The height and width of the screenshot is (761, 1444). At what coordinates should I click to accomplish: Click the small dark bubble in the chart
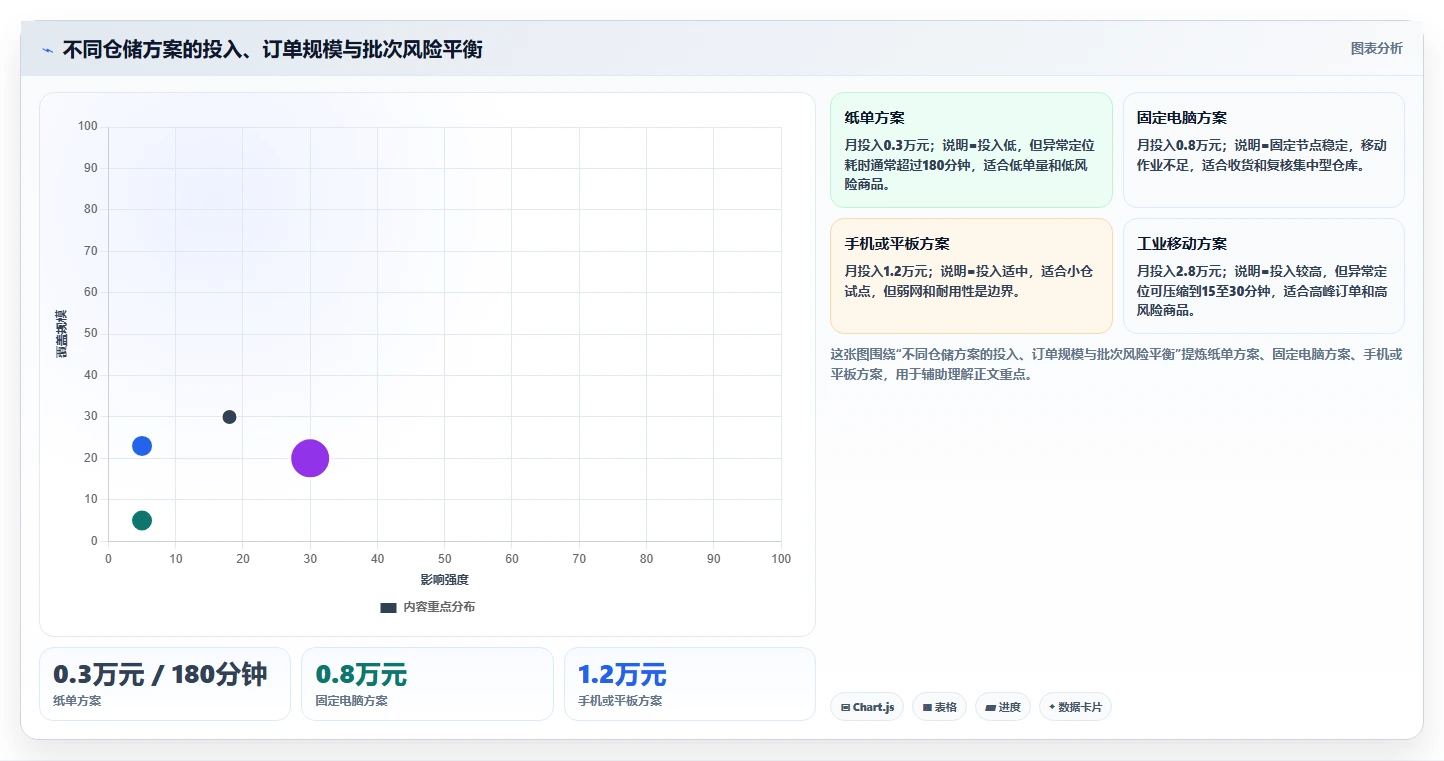coord(229,417)
